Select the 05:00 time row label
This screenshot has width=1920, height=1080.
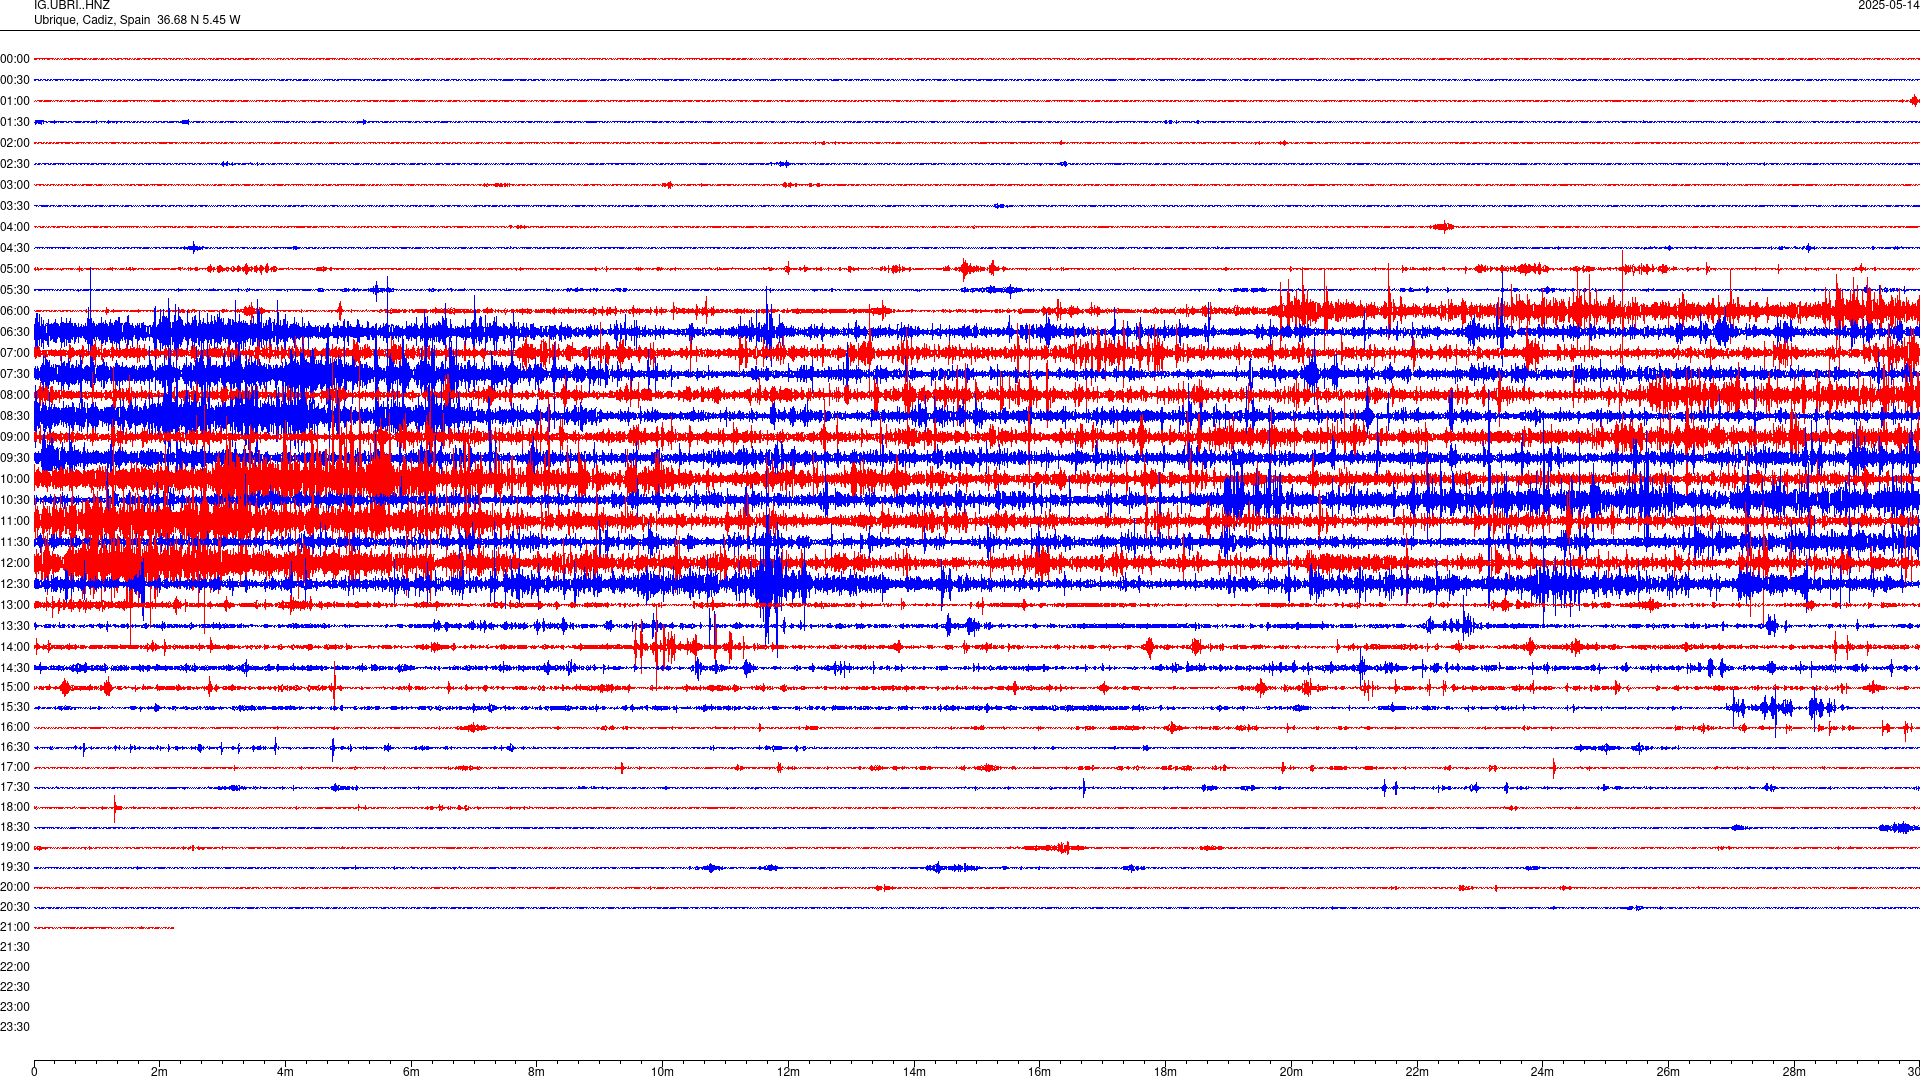pyautogui.click(x=15, y=269)
